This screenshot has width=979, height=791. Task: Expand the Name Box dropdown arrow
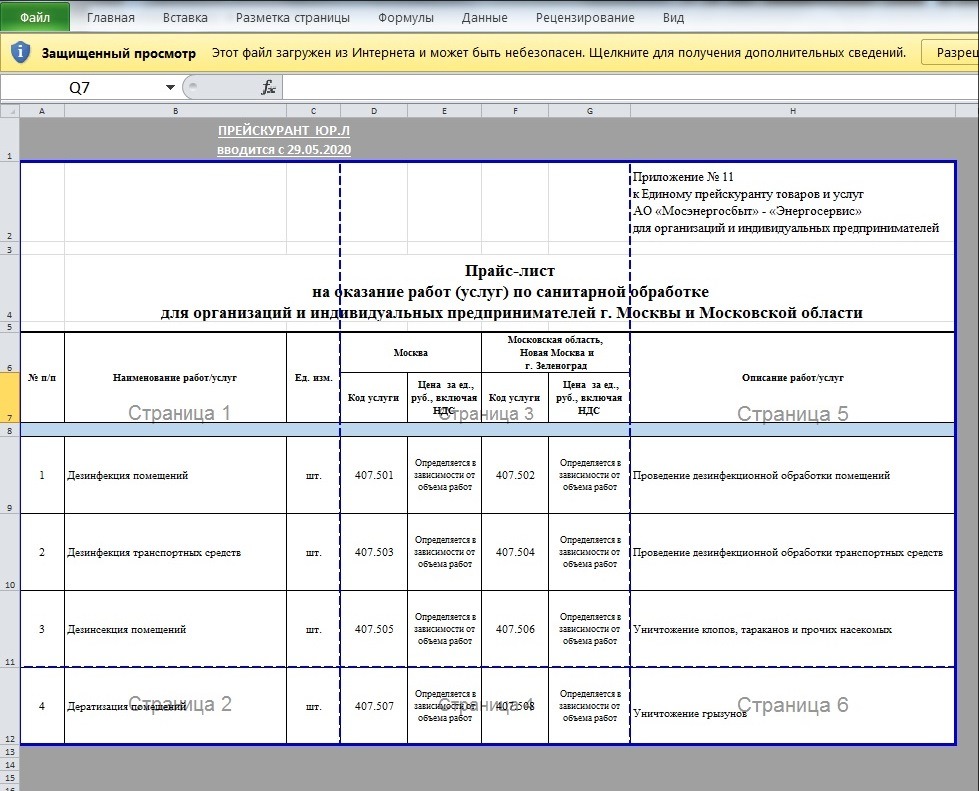[170, 87]
